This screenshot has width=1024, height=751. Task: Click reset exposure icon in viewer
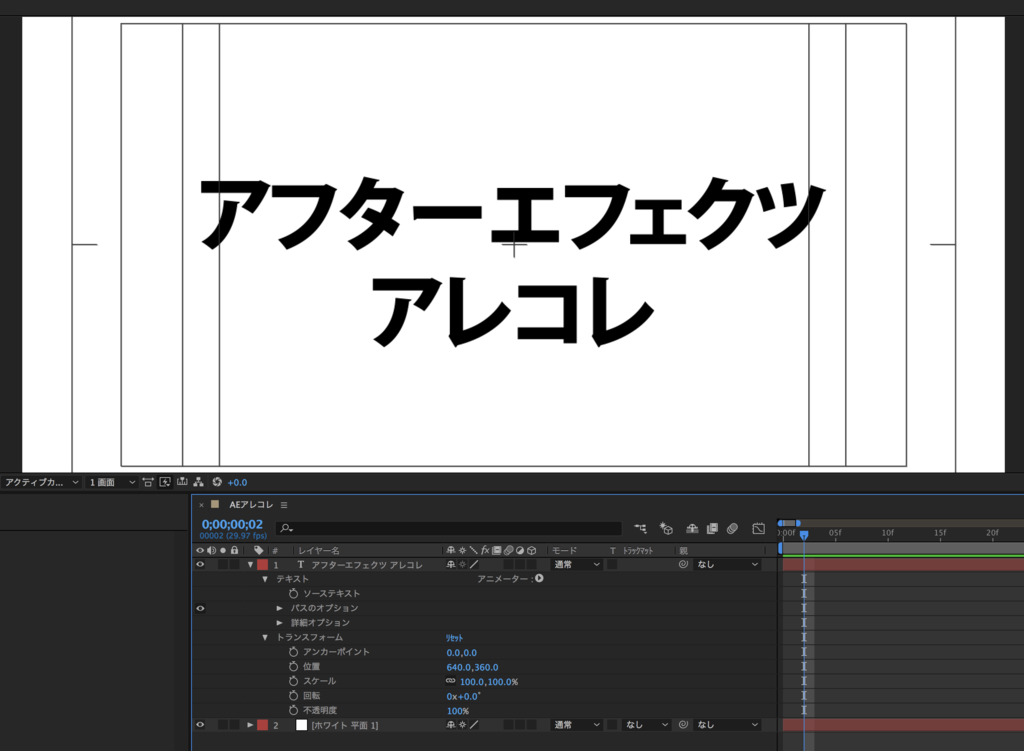[217, 482]
